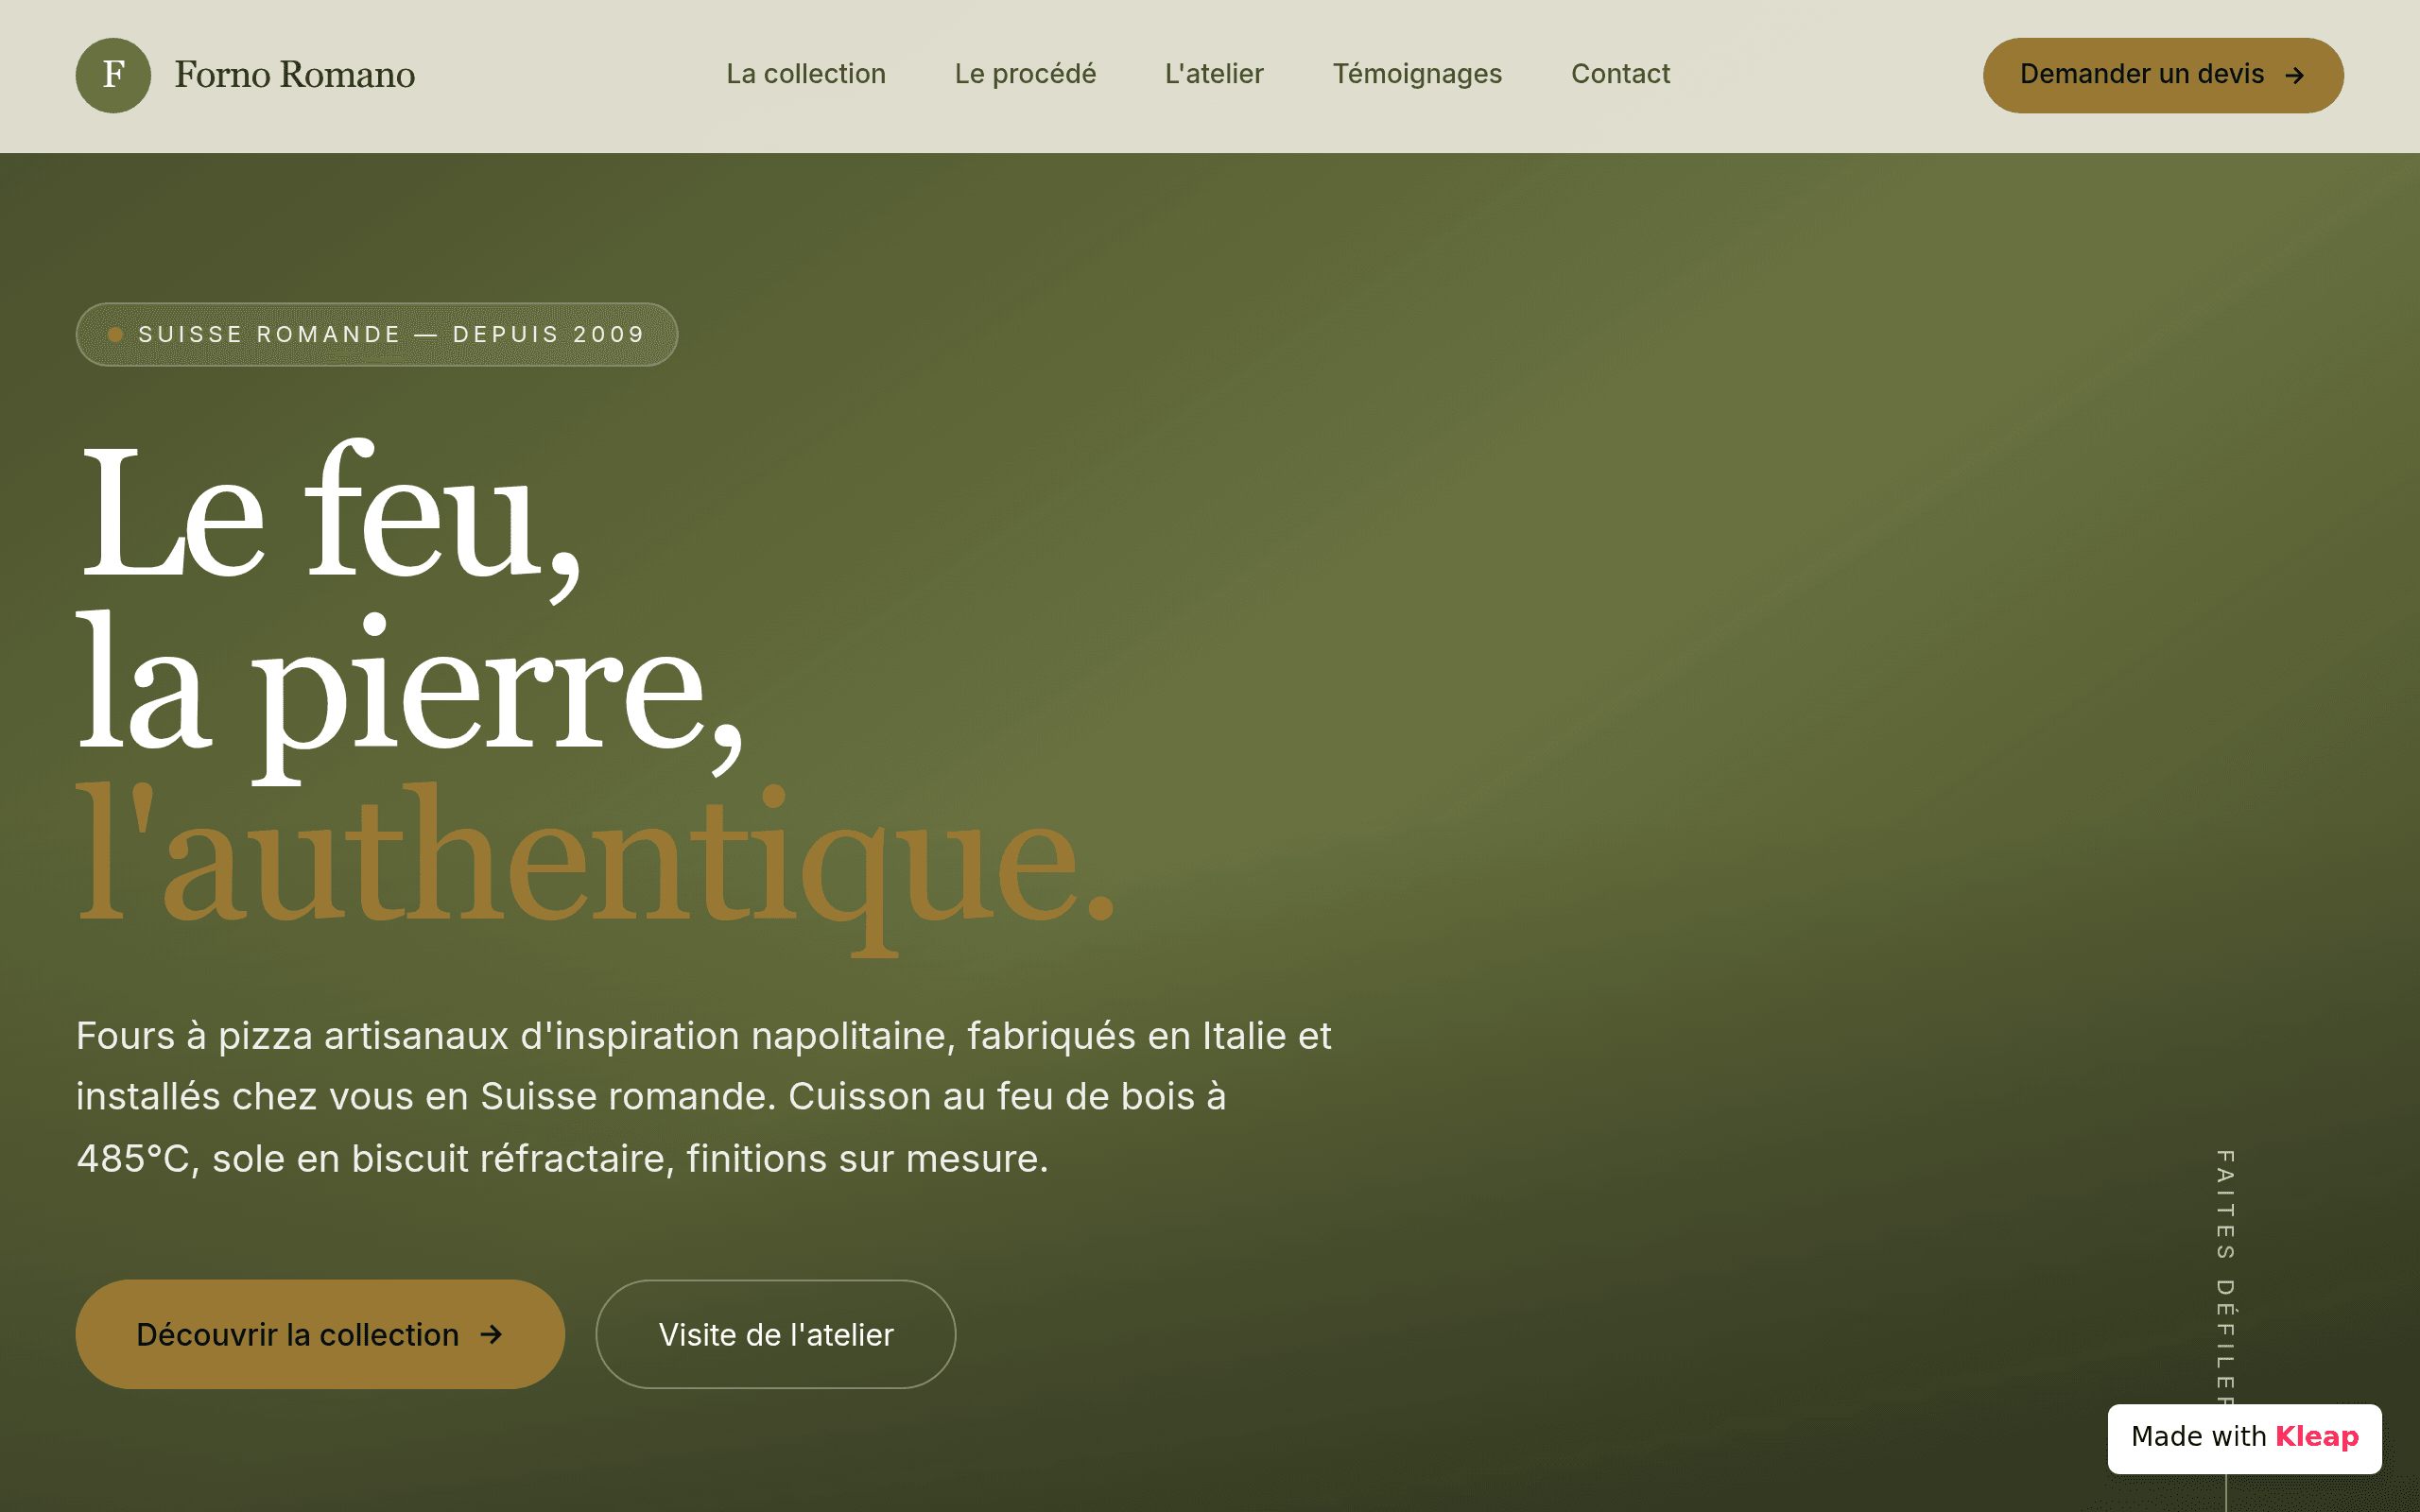Click the Visite de l'atelier outlined button

776,1334
